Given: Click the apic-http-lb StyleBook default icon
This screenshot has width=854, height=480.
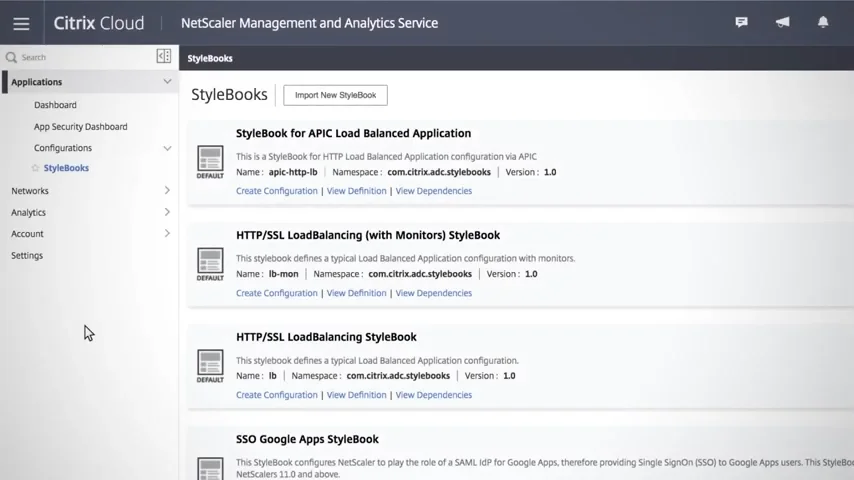Looking at the screenshot, I should pos(210,162).
